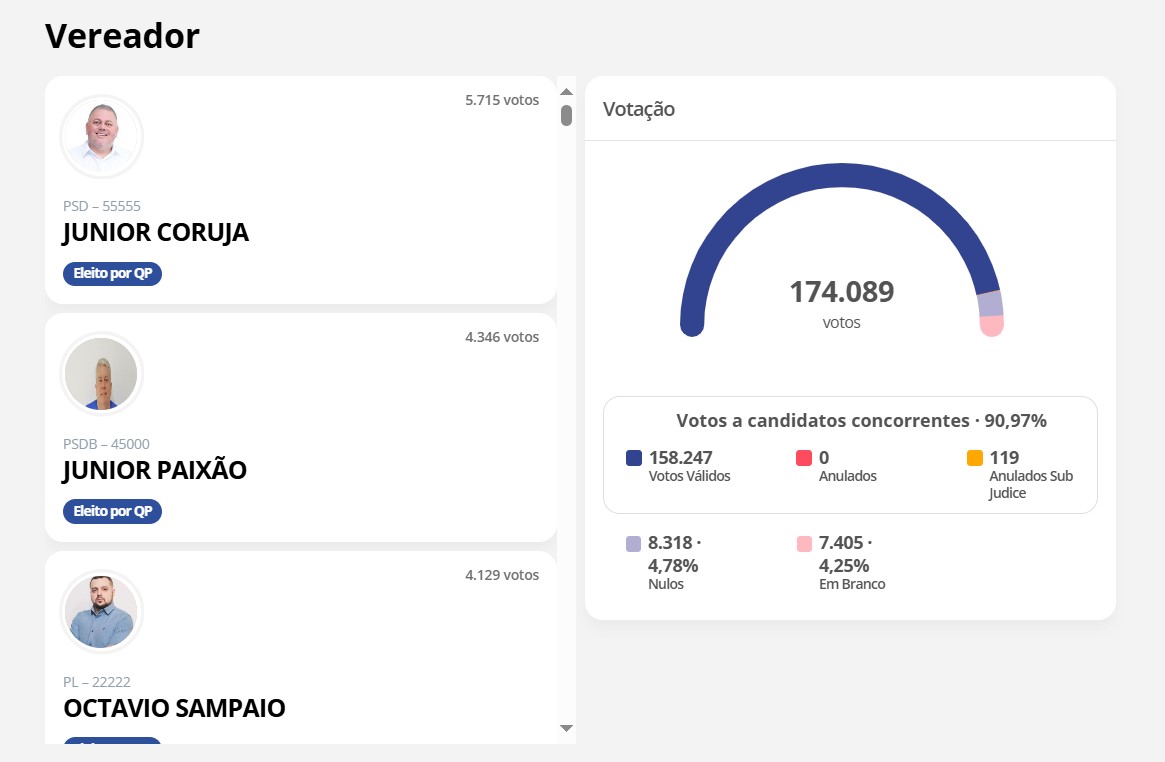Select OCTAVIO SAMPAIO's profile photo
The image size is (1165, 762).
point(101,610)
